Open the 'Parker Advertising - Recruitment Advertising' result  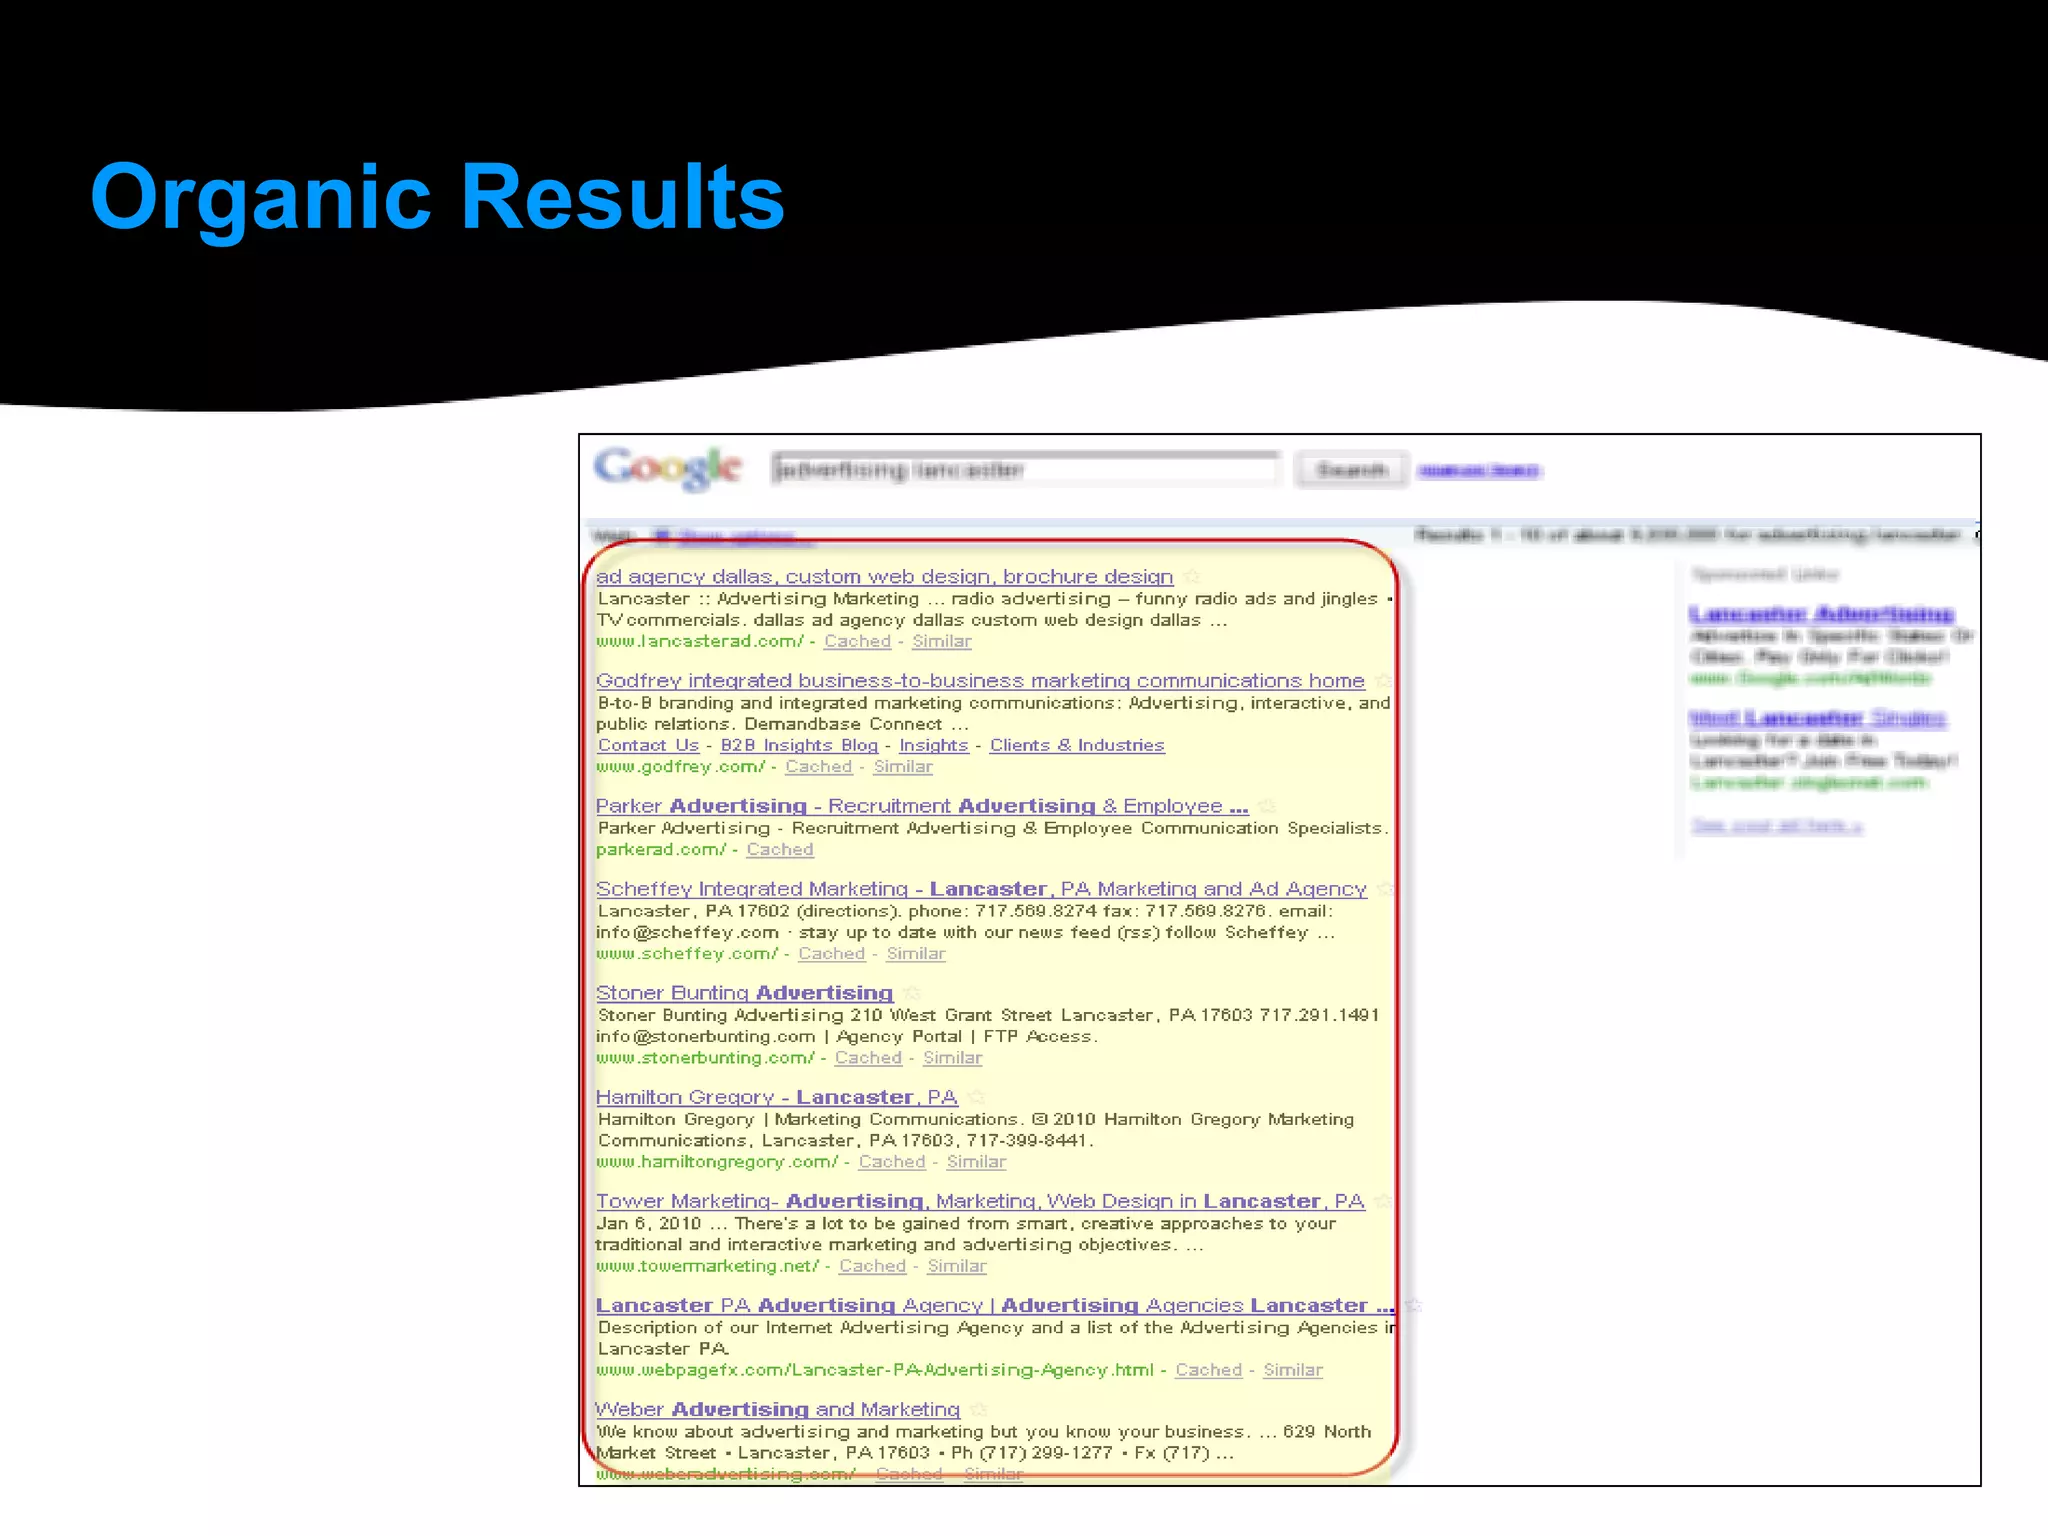point(922,806)
